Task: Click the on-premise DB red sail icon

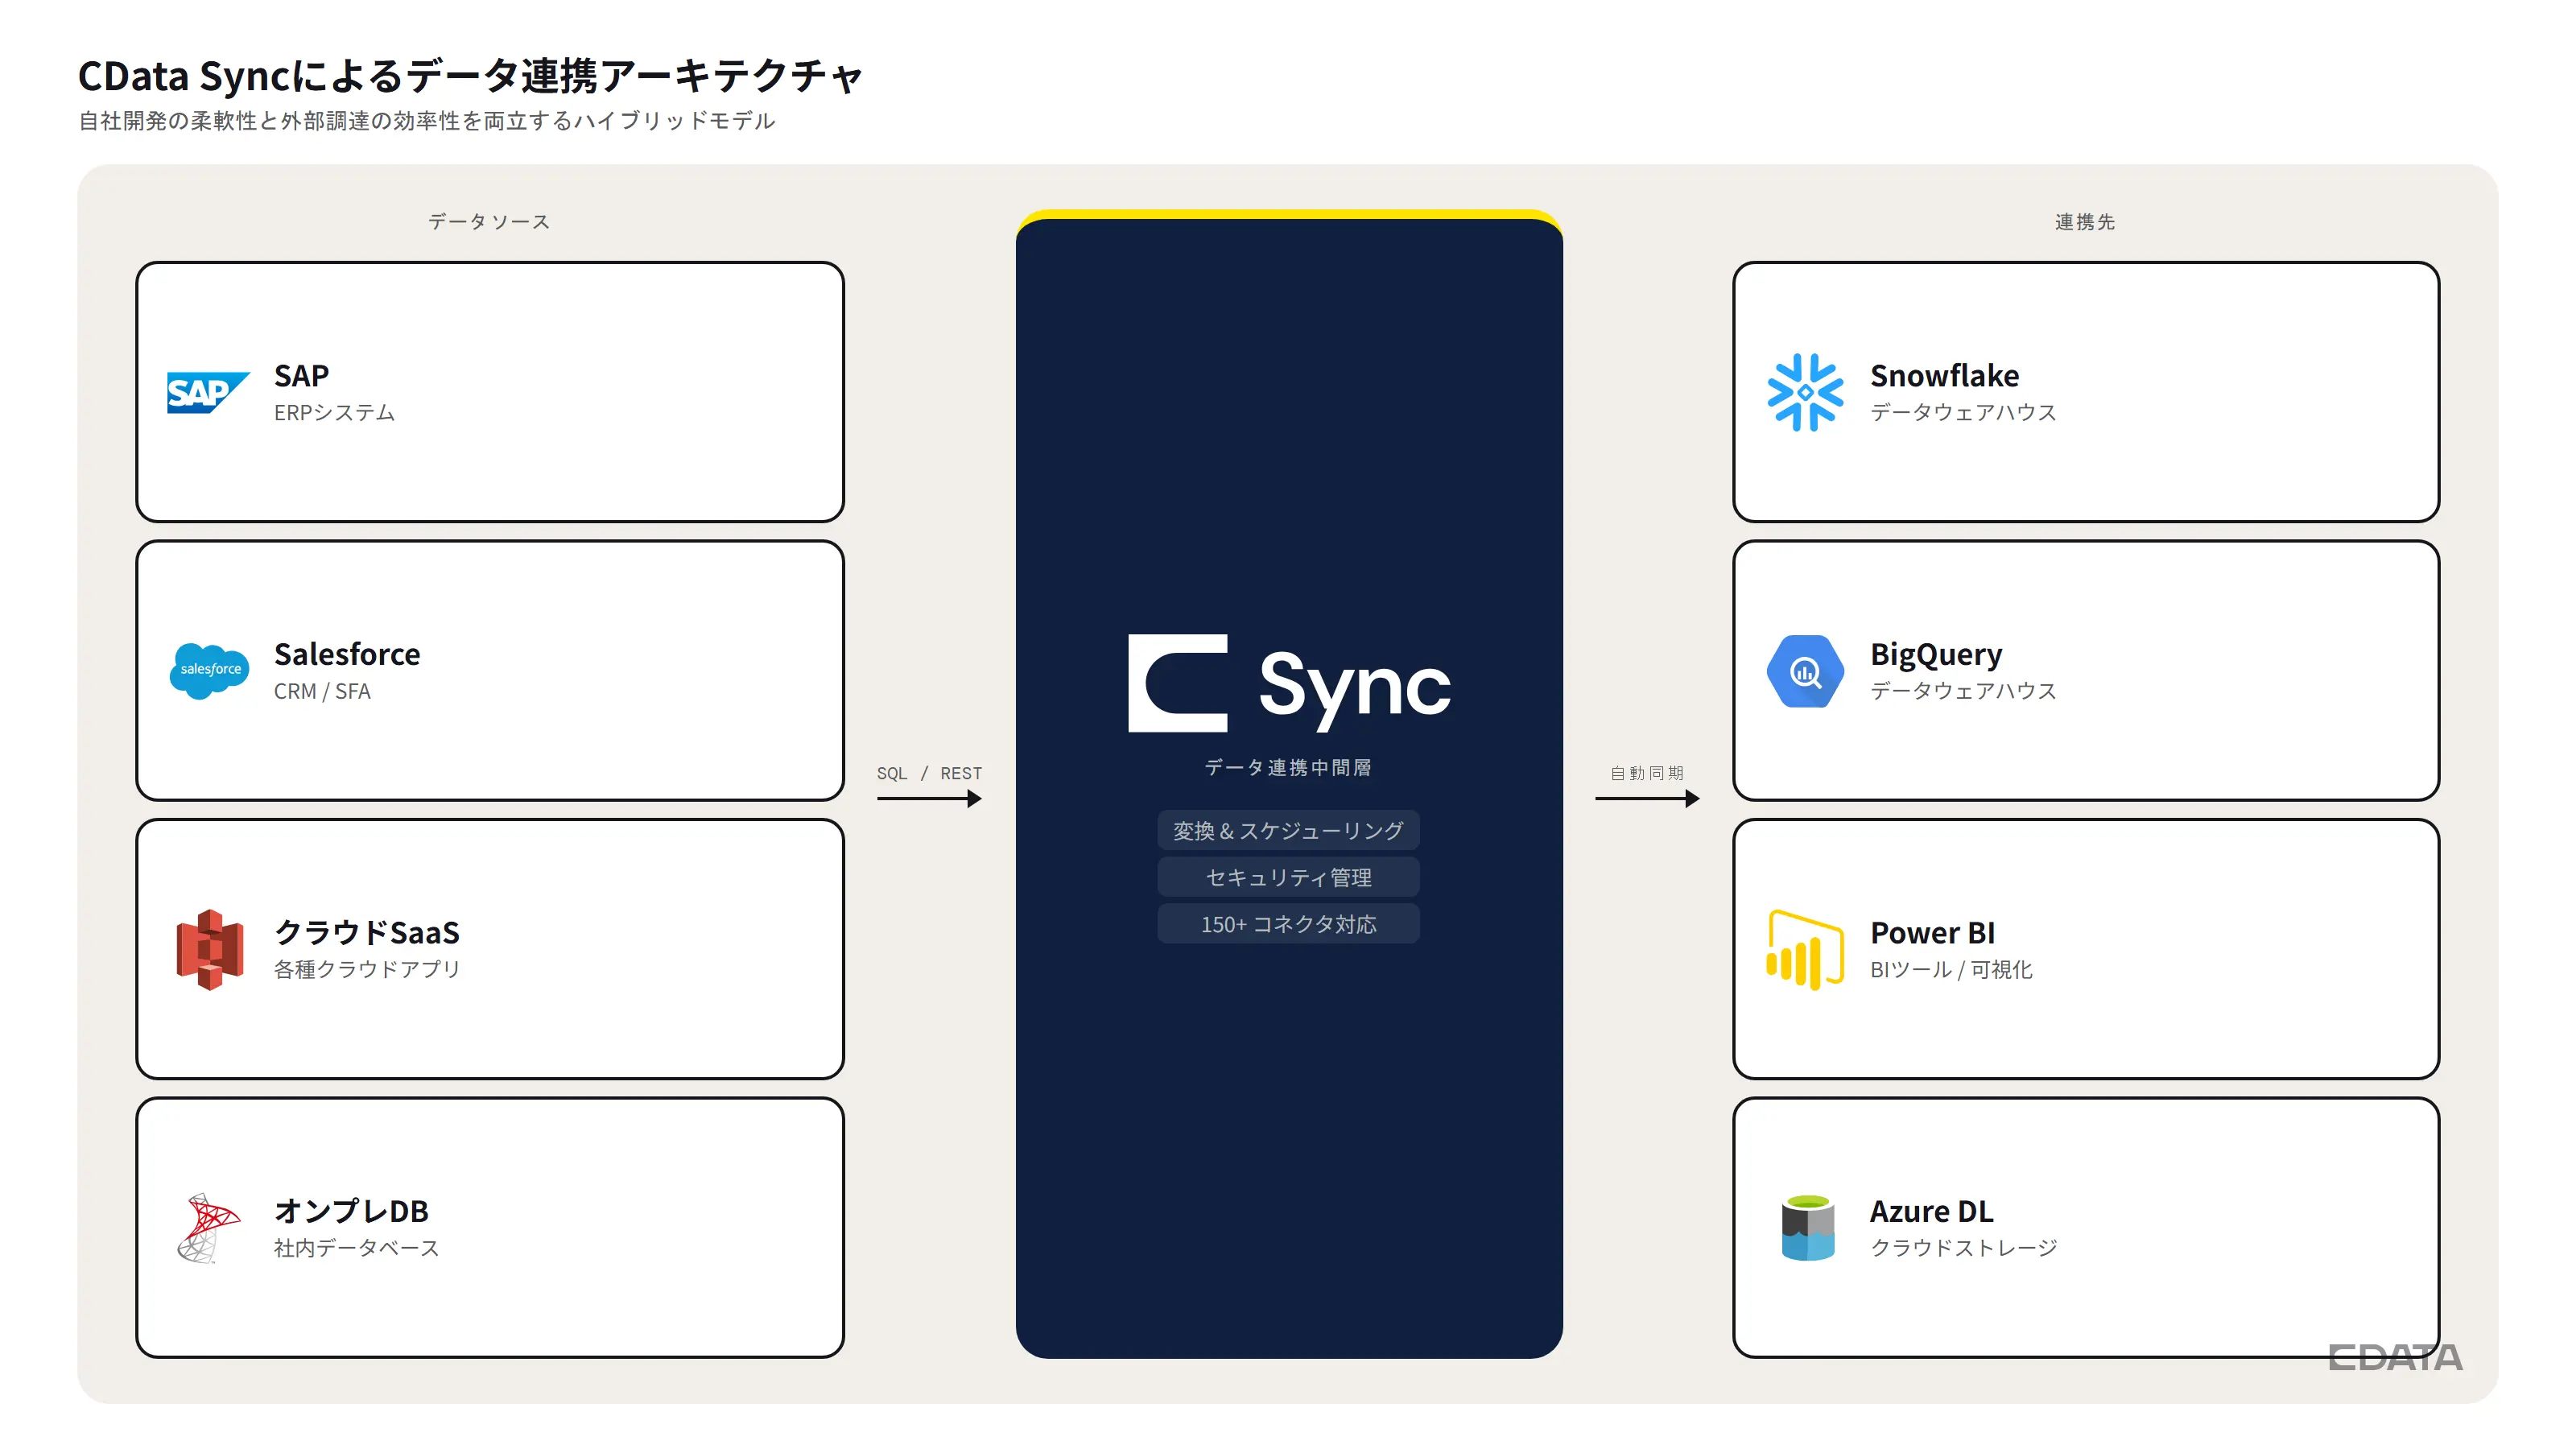Action: tap(209, 1228)
